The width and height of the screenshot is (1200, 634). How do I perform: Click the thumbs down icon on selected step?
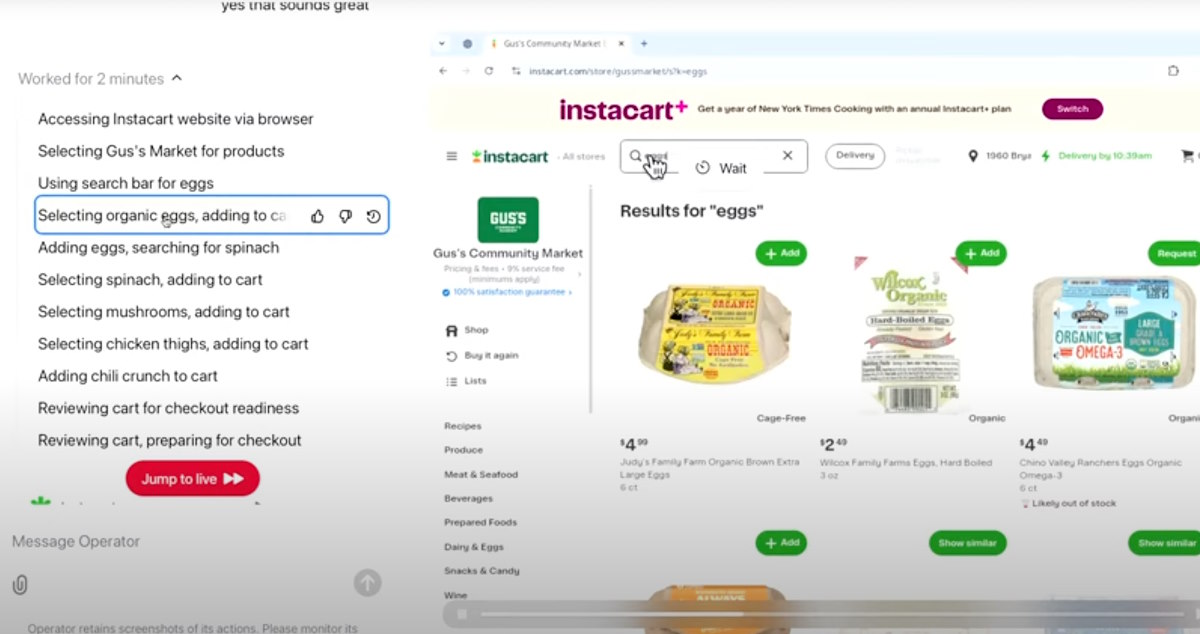(x=345, y=216)
